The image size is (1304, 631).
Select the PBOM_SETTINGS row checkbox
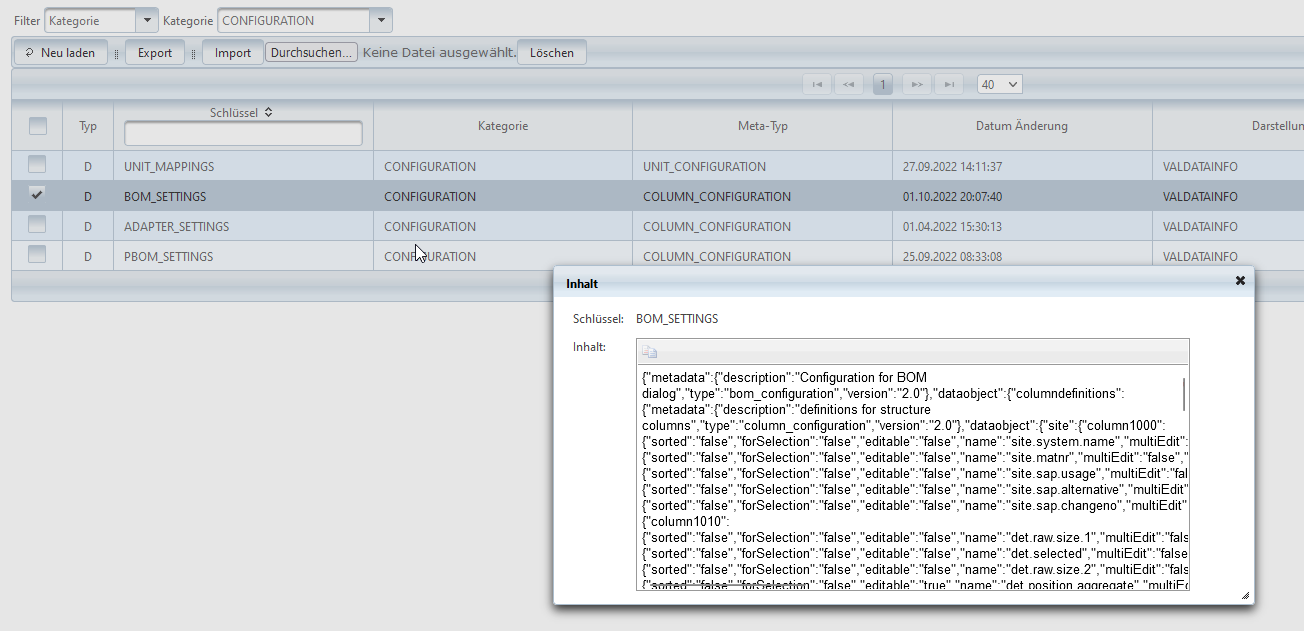(37, 255)
